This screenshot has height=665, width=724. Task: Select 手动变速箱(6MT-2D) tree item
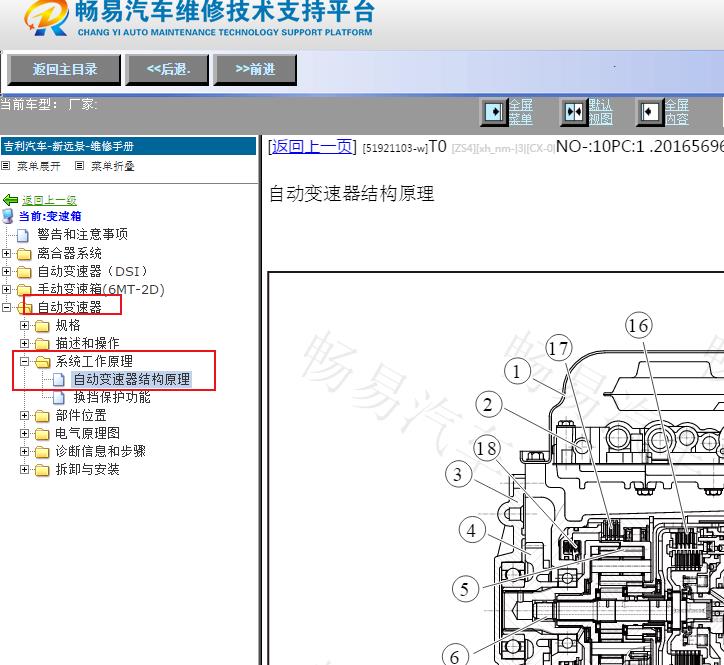[x=101, y=289]
